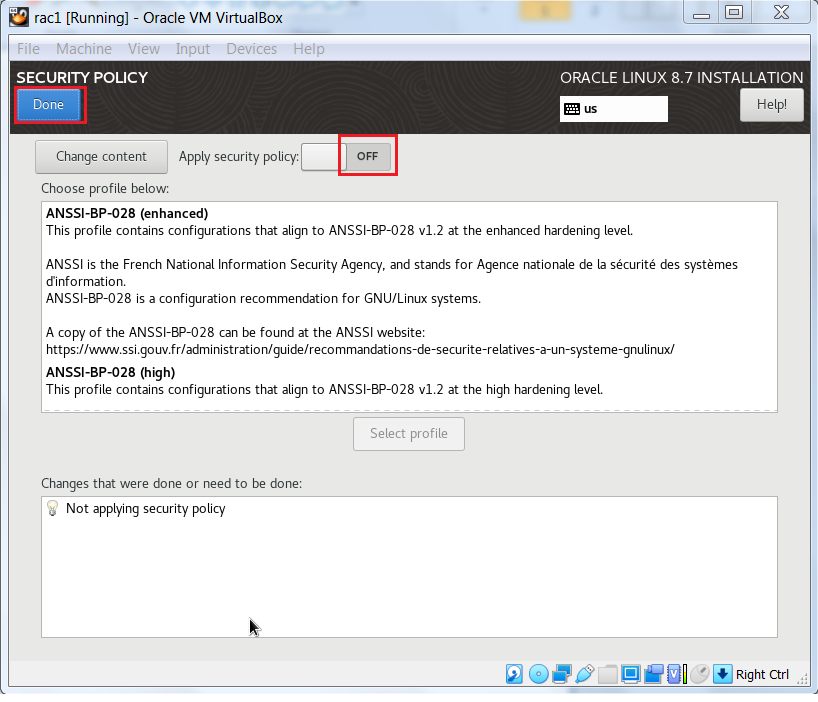Click the keyboard layout icon next to us
The height and width of the screenshot is (702, 818).
coord(572,109)
